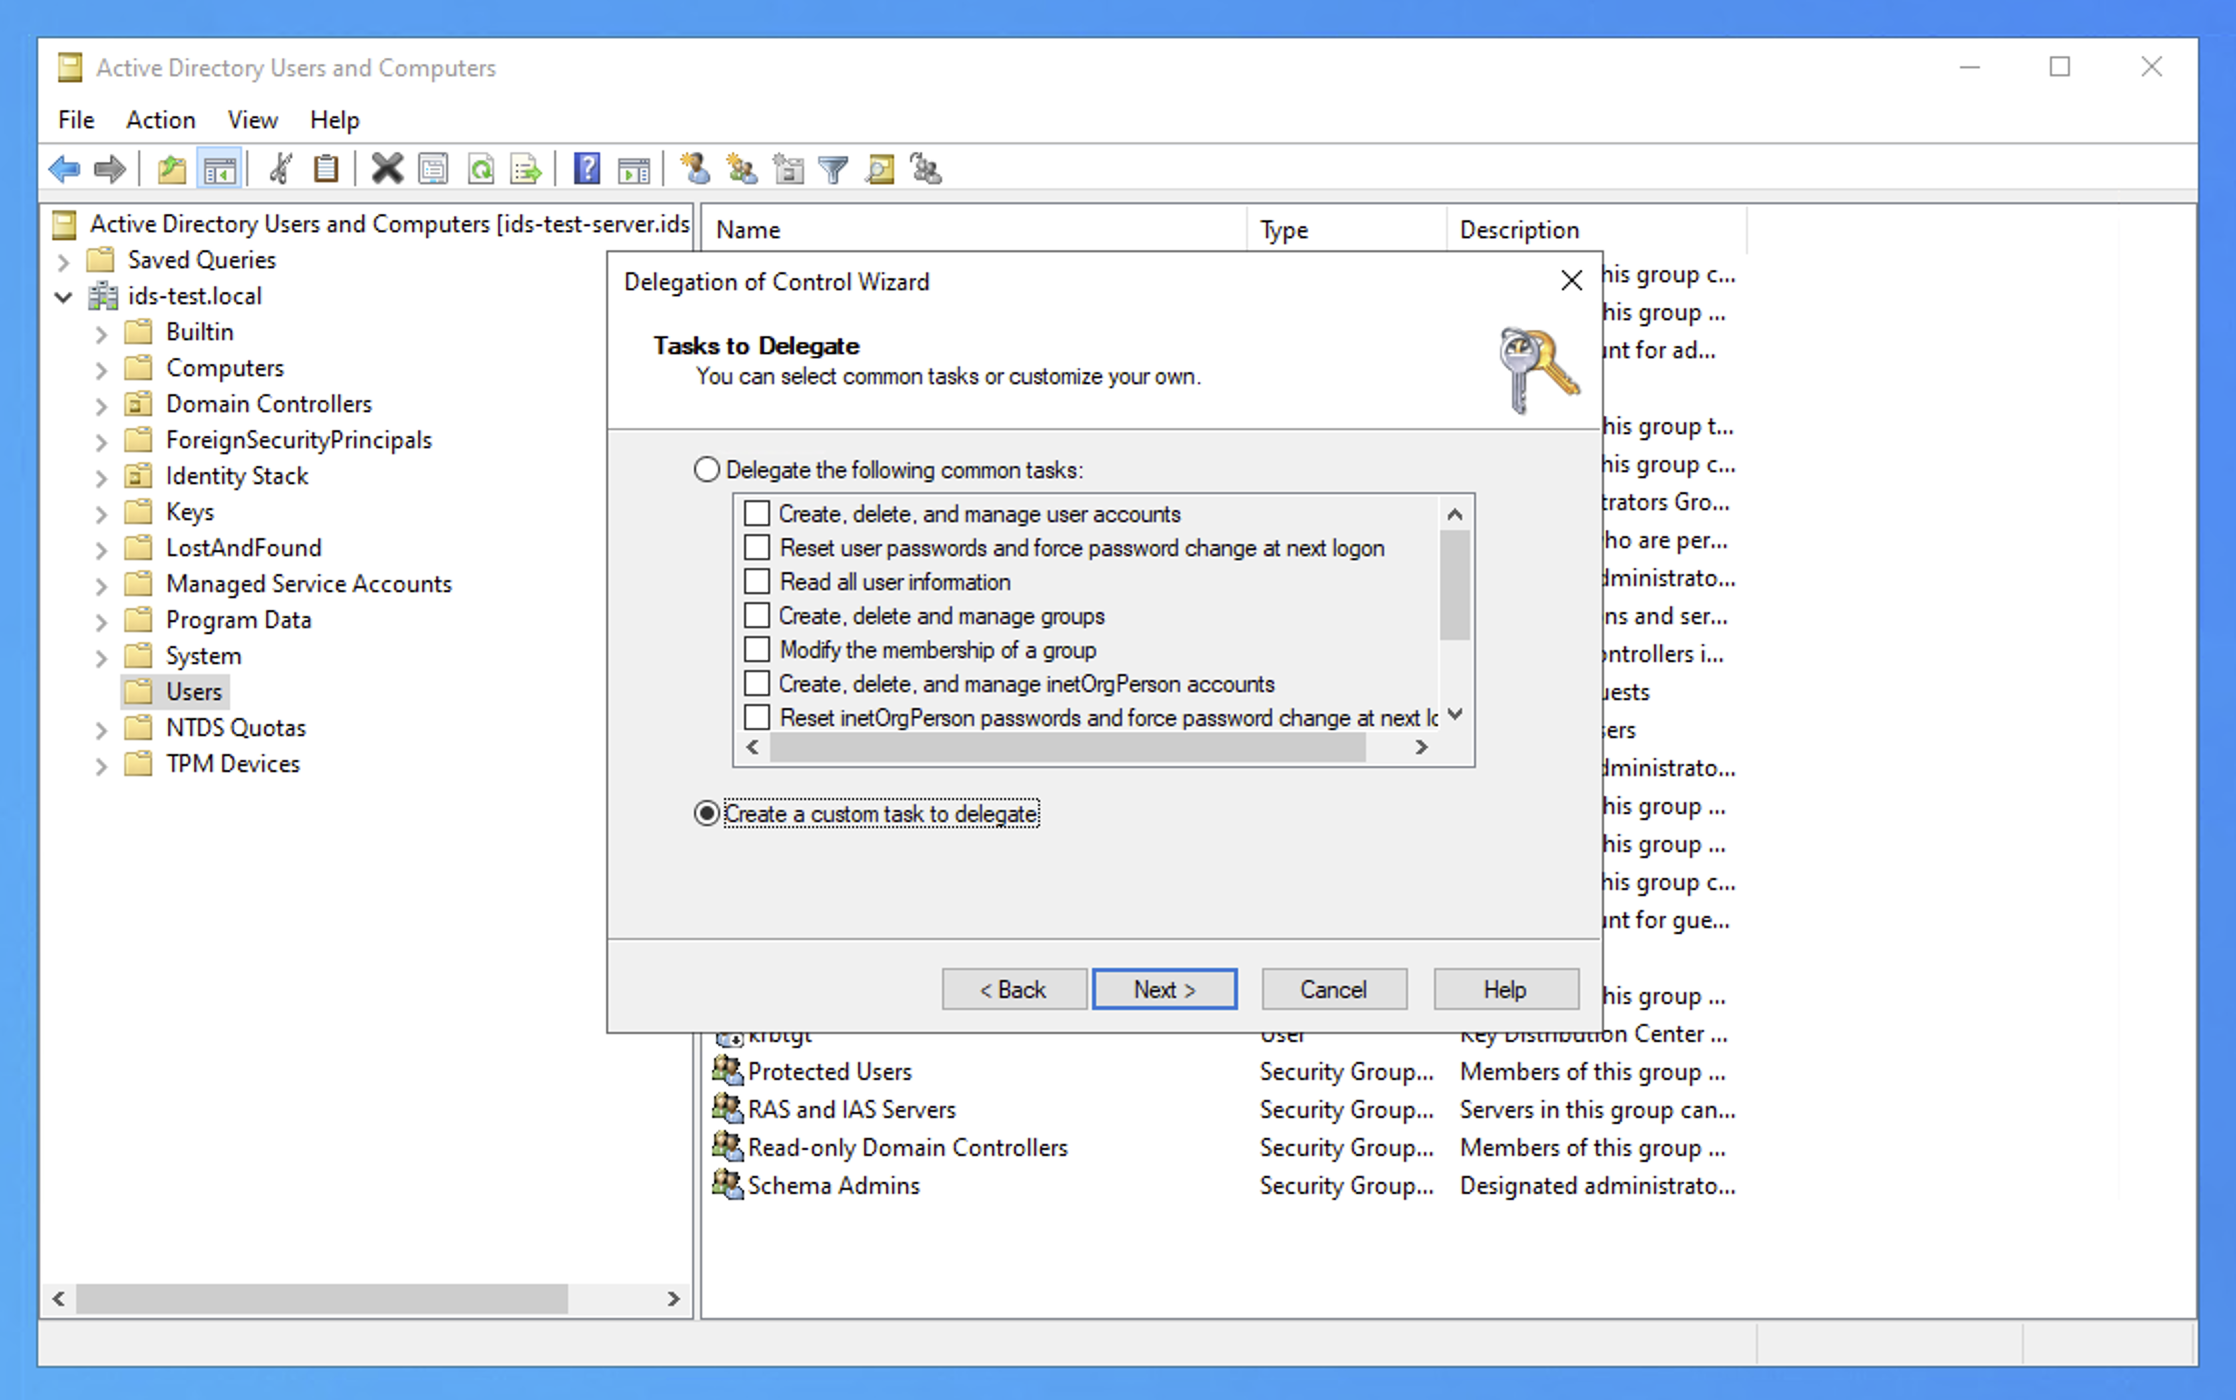2236x1400 pixels.
Task: Click the Type column header
Action: 1346,229
